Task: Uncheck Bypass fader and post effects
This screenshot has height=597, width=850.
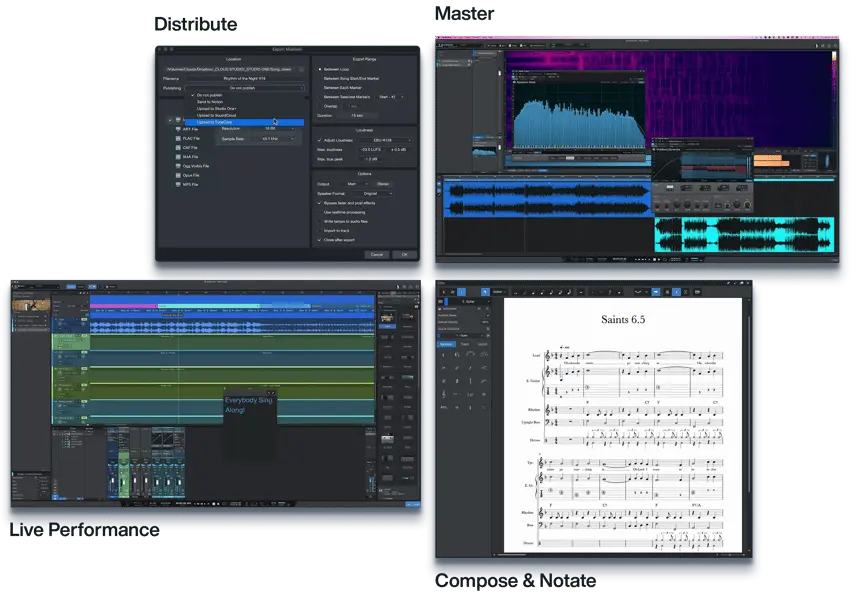Action: pos(320,203)
